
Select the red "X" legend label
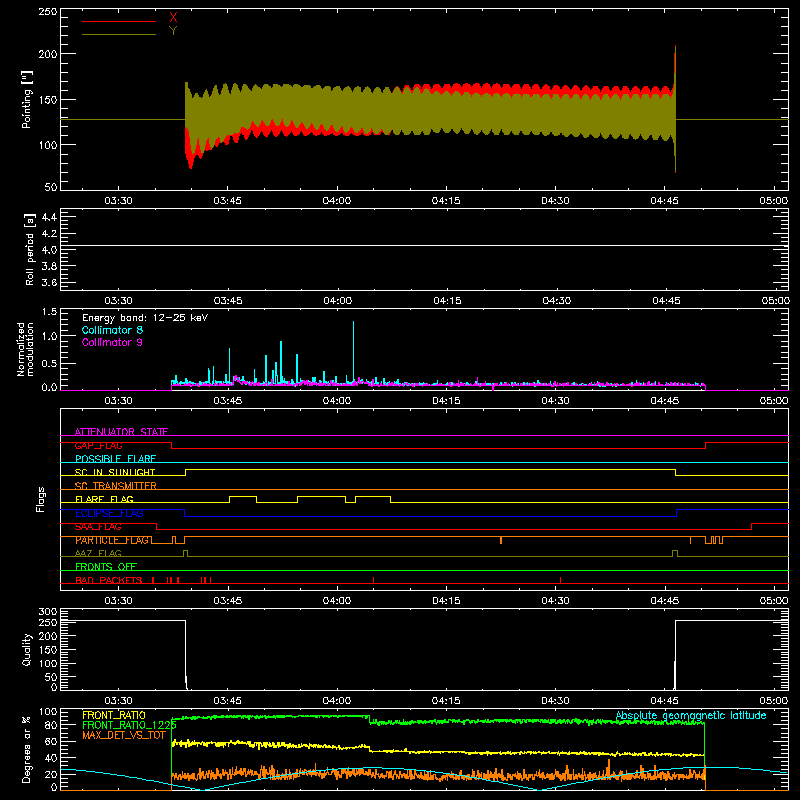173,18
